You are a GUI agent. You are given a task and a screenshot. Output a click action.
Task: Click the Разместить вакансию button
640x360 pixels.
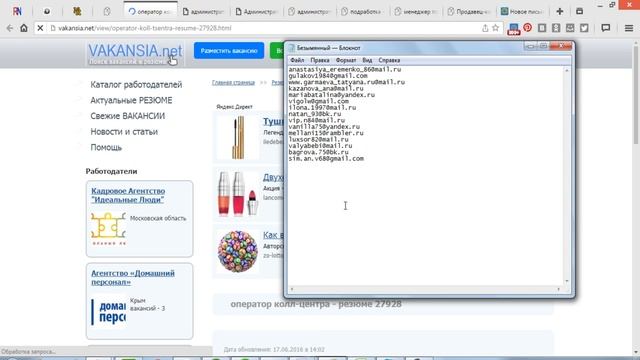(229, 51)
